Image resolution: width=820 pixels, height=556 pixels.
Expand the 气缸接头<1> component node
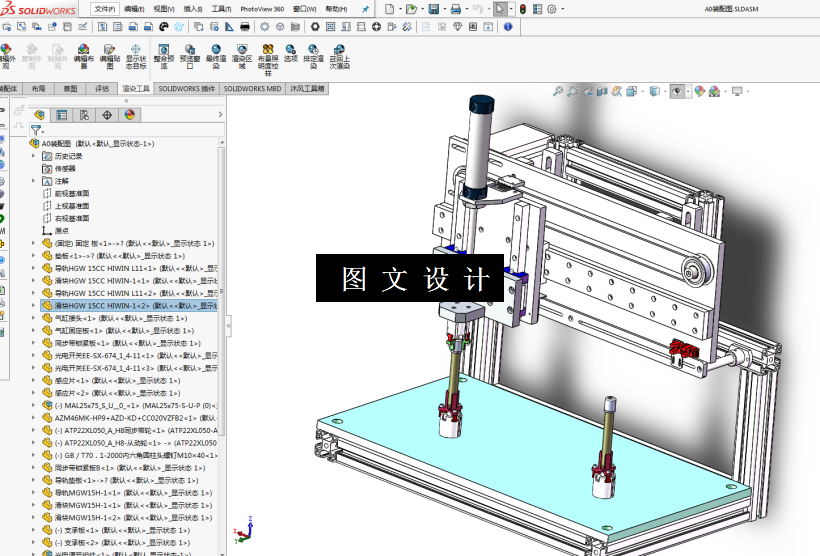(33, 318)
